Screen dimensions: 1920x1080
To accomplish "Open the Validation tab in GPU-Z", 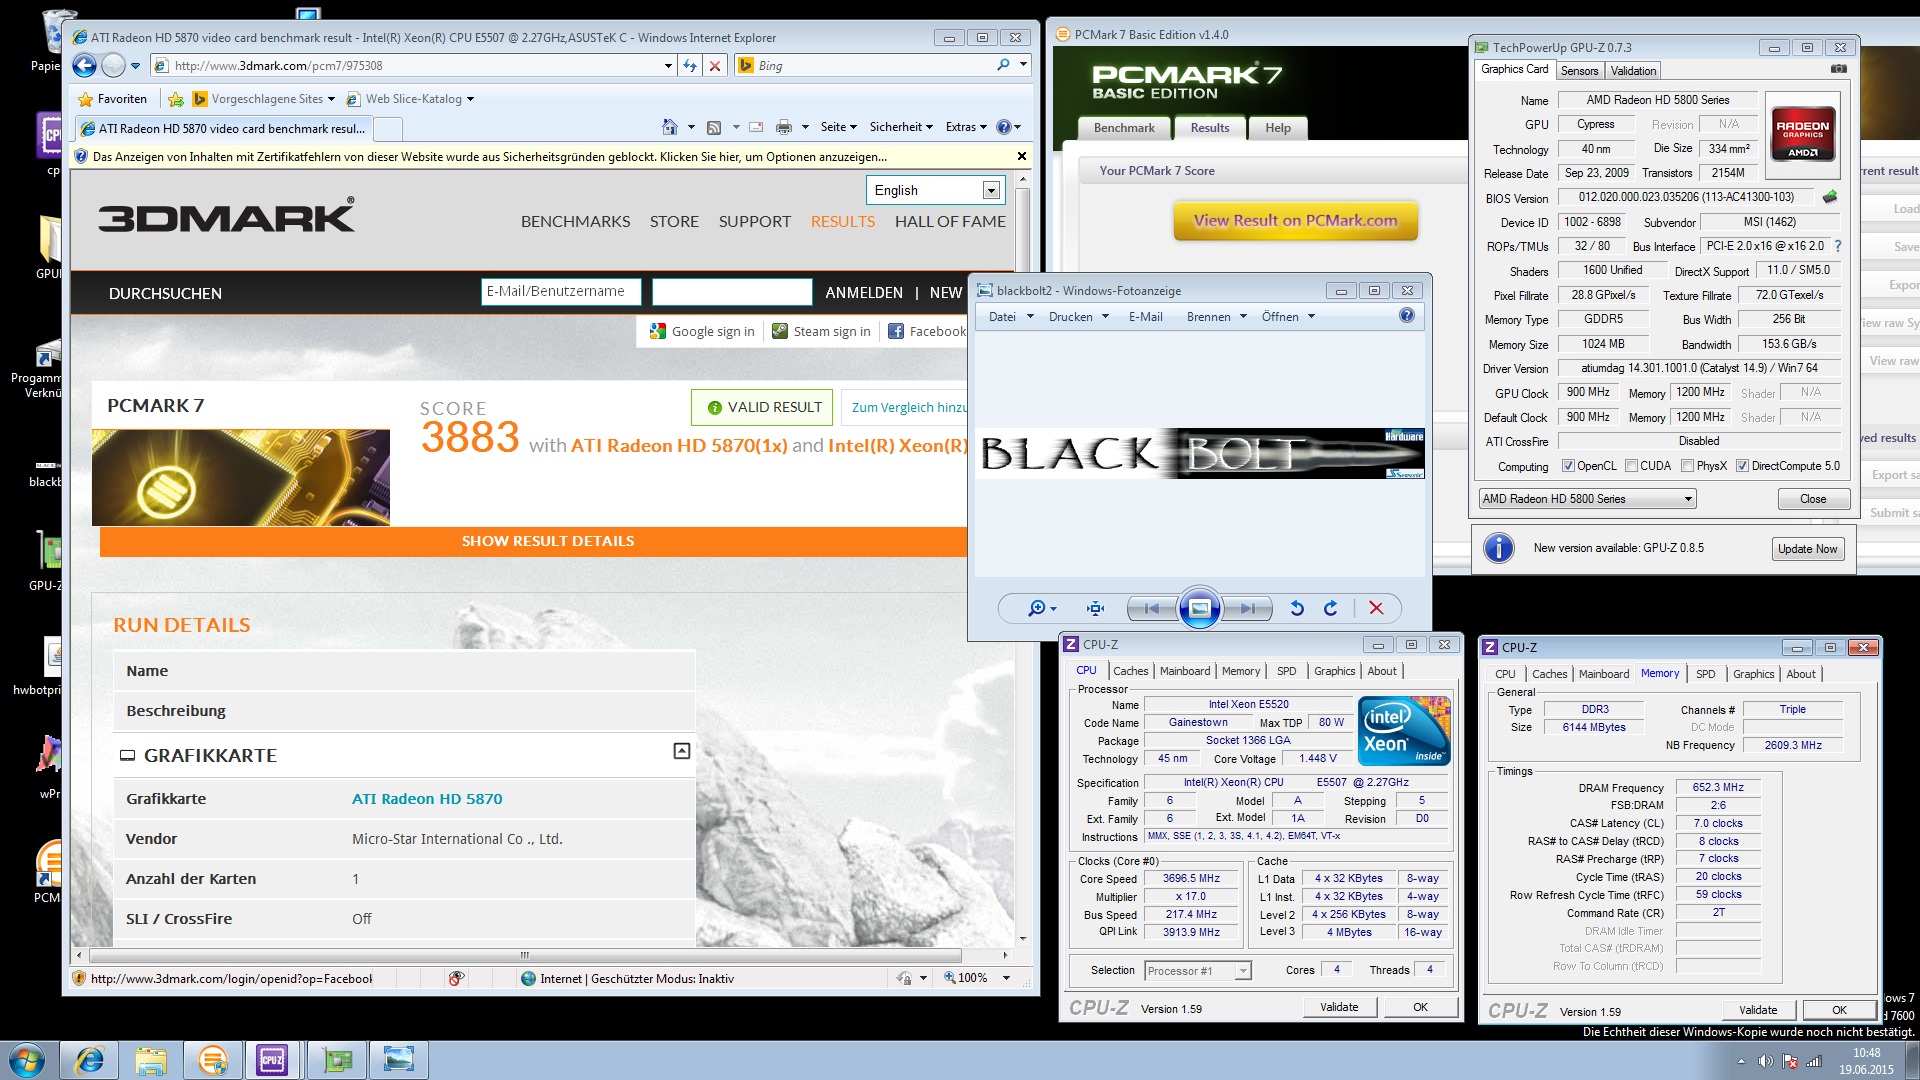I will pos(1633,71).
